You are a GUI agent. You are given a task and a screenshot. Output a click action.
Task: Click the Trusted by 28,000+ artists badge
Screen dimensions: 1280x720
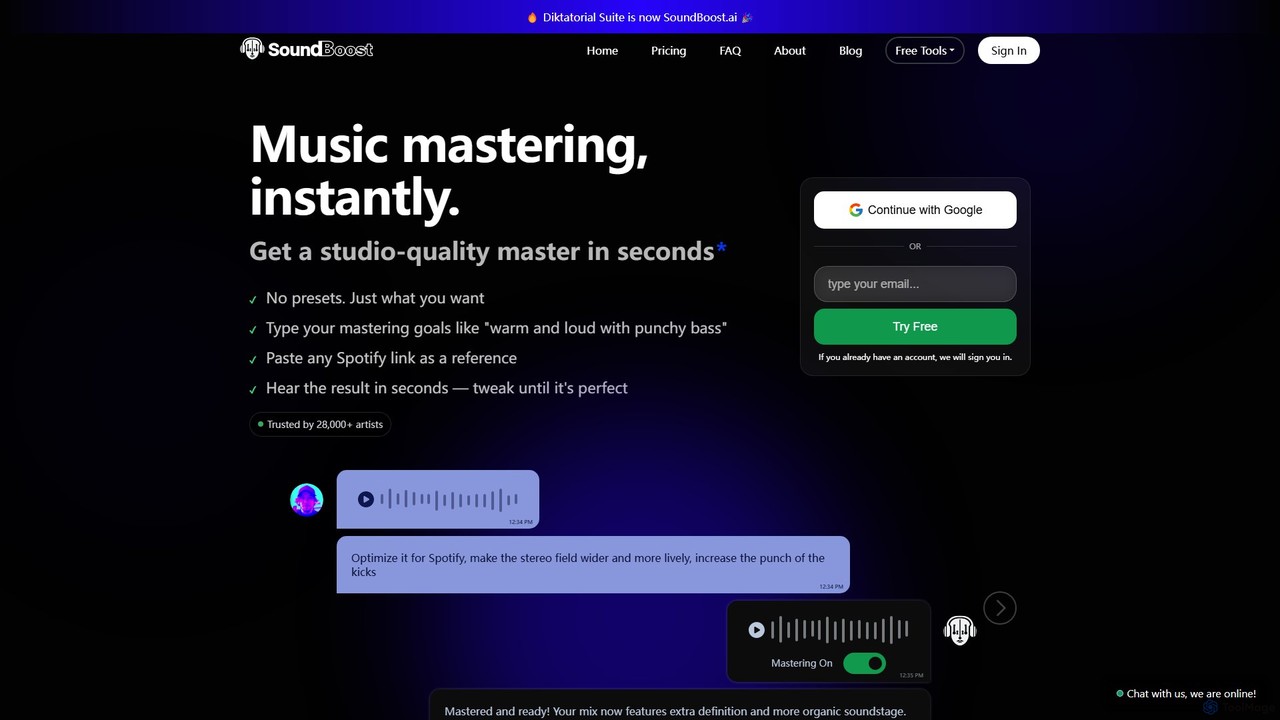[320, 424]
